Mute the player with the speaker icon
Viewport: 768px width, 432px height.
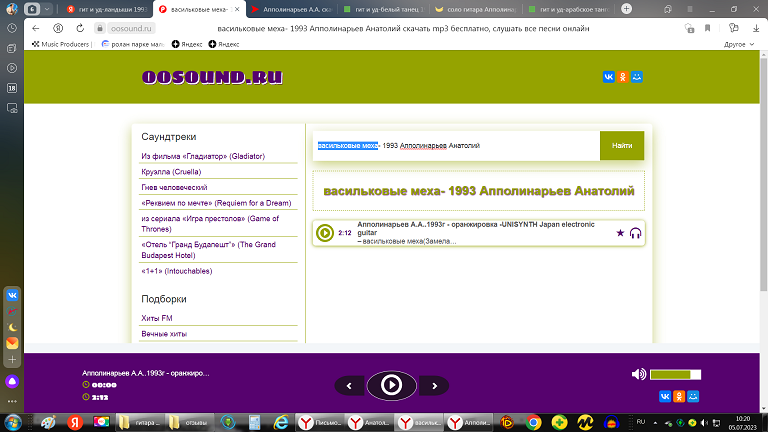639,375
